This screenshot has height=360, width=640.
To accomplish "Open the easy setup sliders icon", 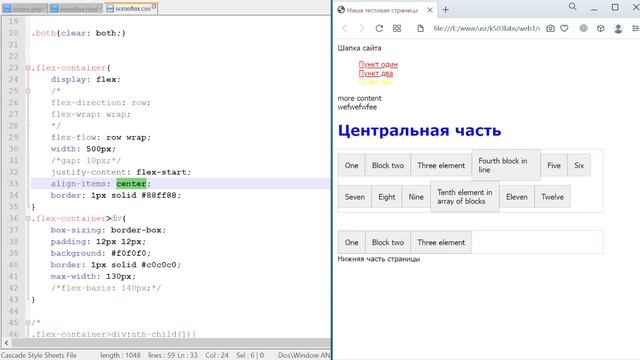I will (x=635, y=28).
